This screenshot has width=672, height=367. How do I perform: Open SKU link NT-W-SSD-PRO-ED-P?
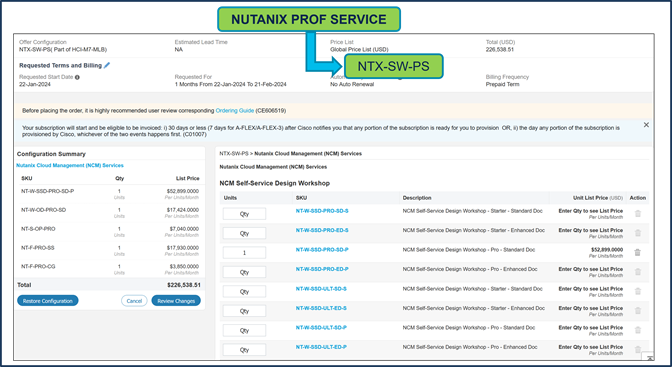(322, 269)
